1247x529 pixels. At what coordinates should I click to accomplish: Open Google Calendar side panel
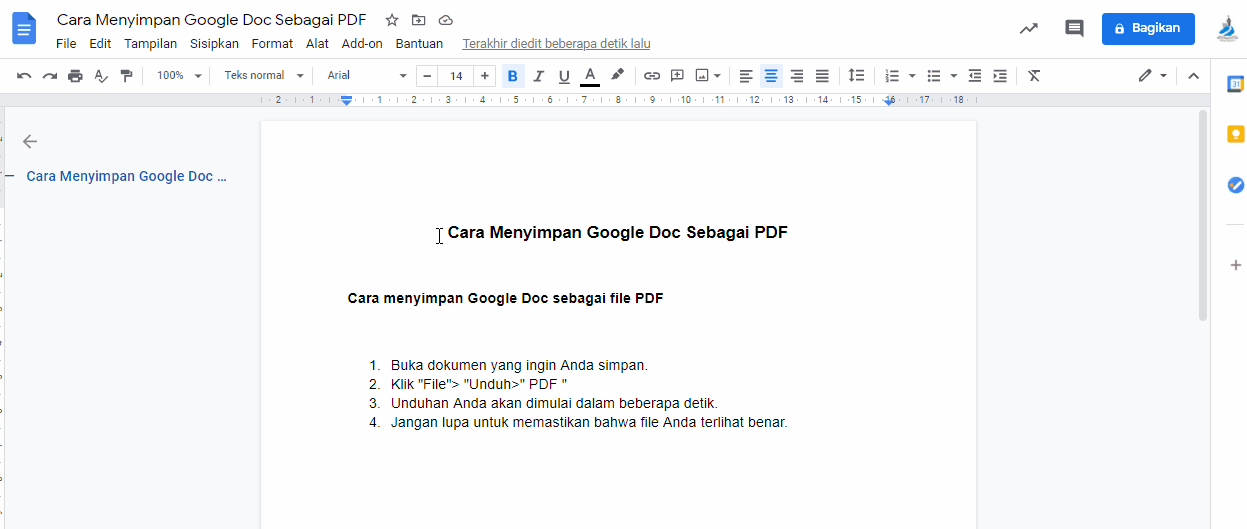coord(1236,84)
